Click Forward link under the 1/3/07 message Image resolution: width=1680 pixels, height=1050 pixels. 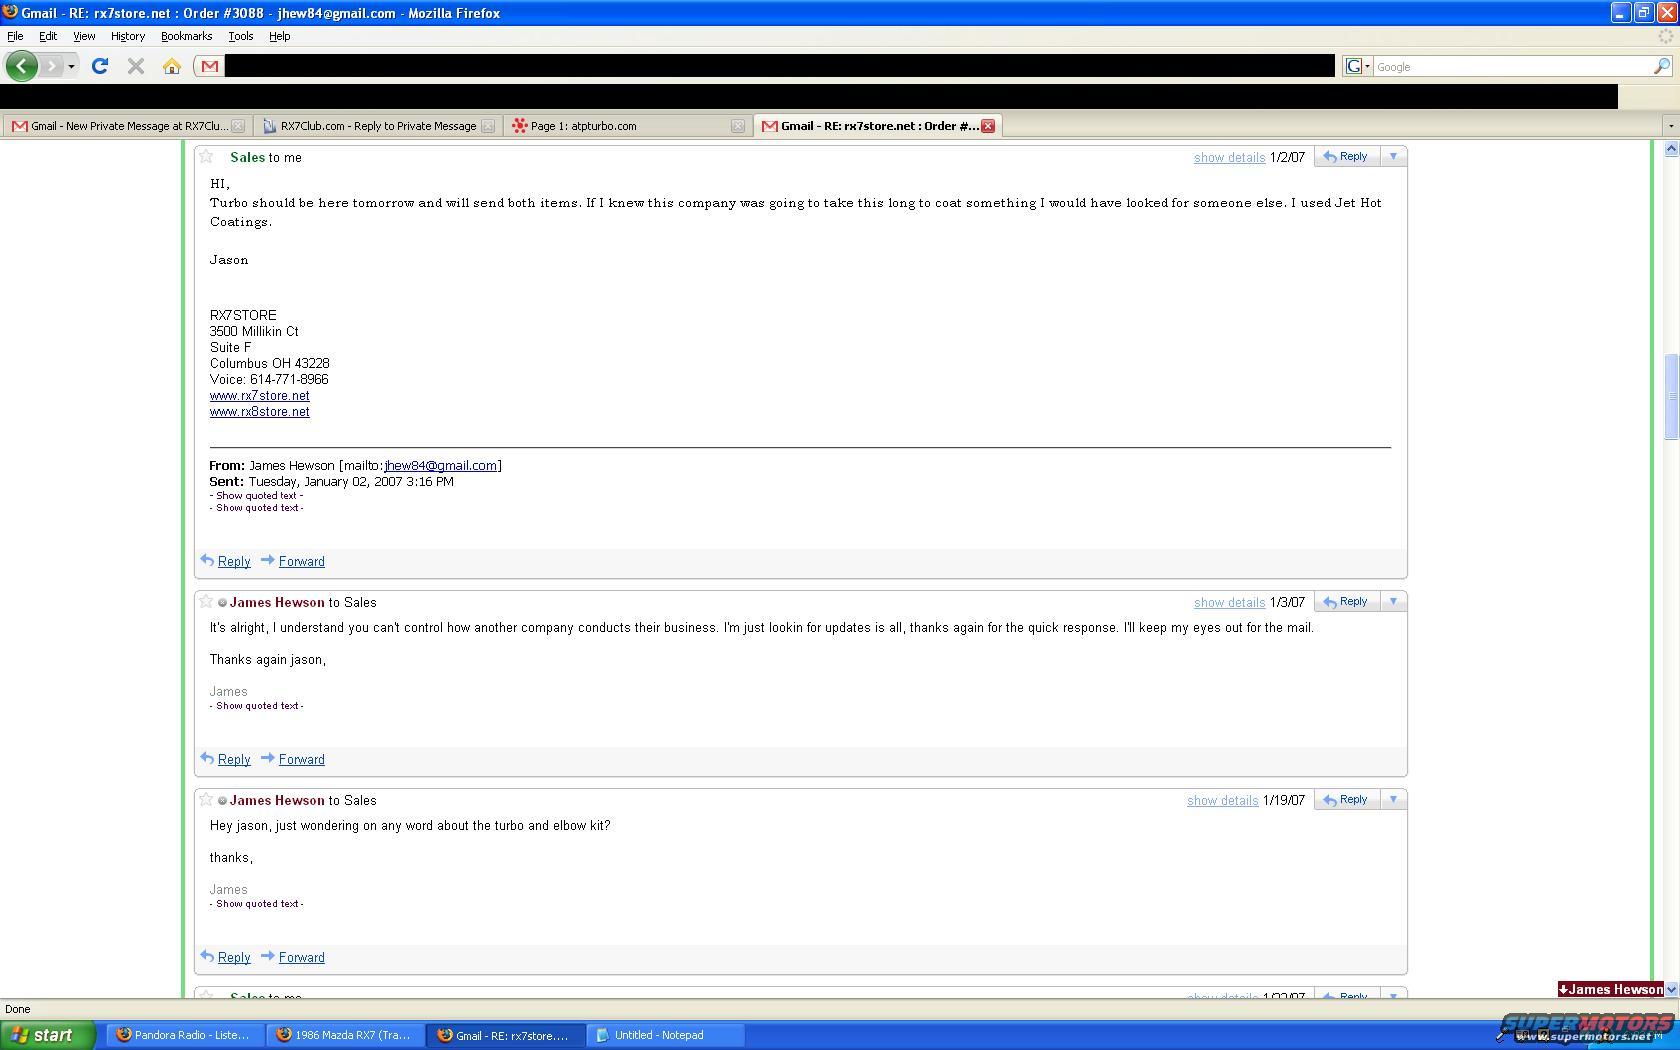[x=301, y=759]
